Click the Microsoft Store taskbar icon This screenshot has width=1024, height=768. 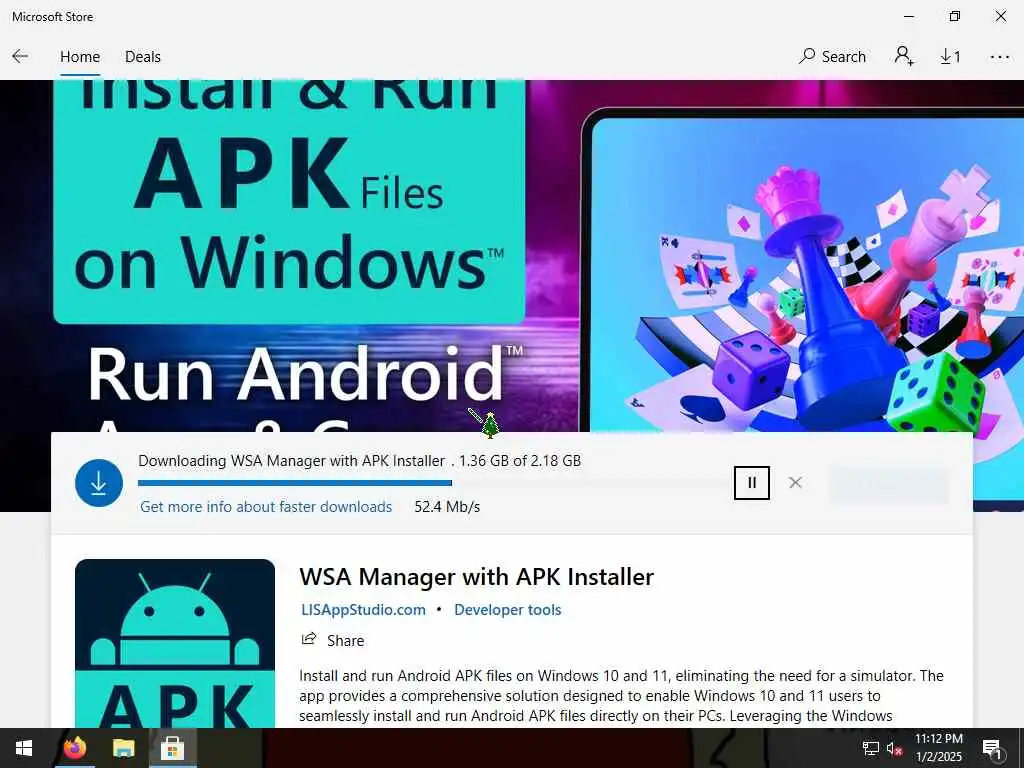coord(172,748)
